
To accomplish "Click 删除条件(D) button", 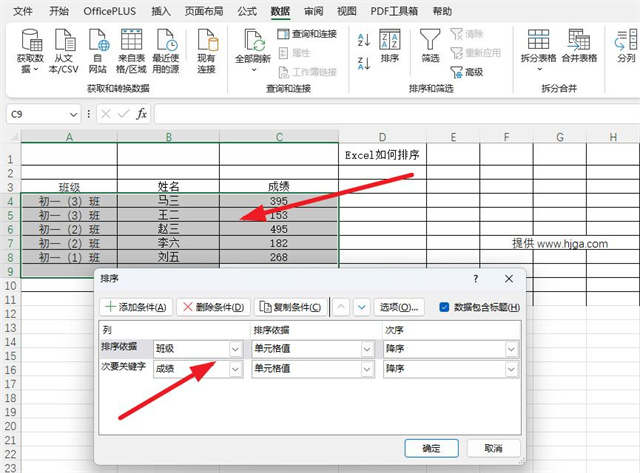I will [213, 307].
